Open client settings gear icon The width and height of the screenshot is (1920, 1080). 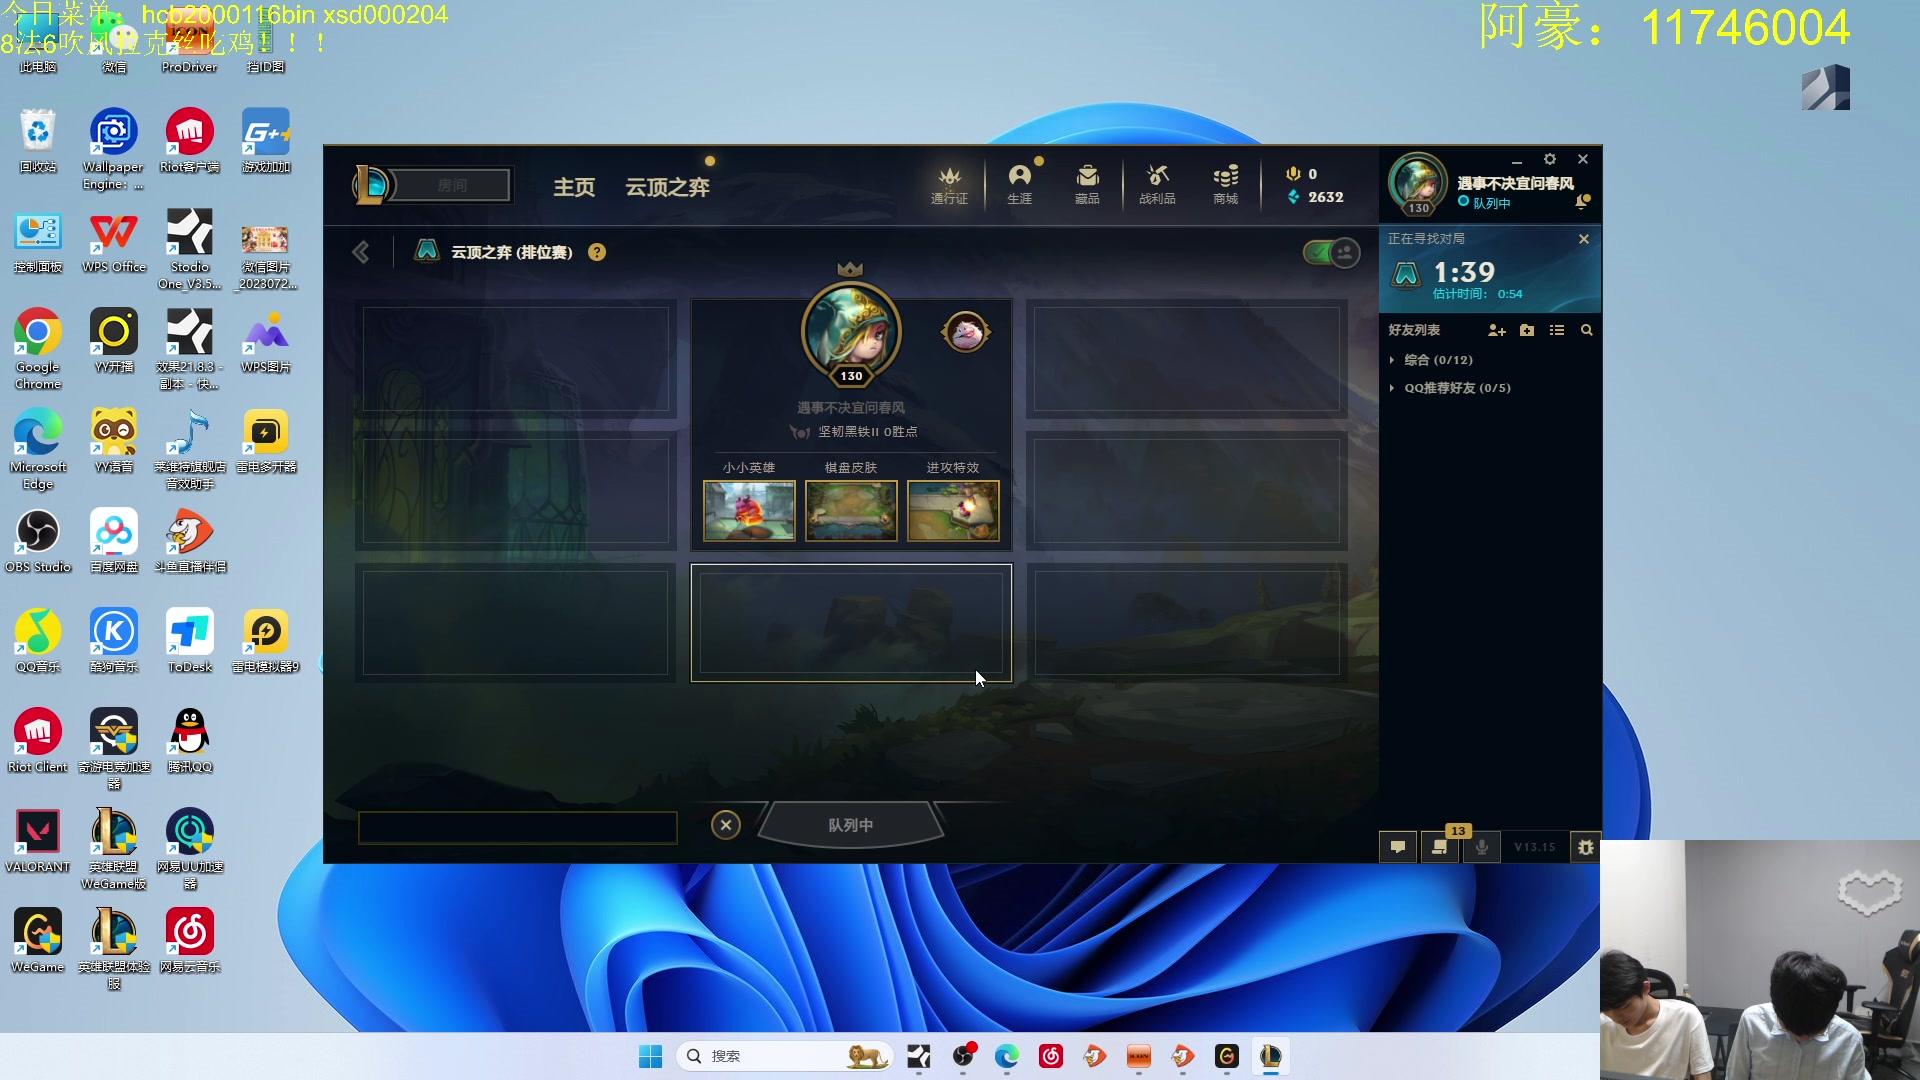[1550, 159]
